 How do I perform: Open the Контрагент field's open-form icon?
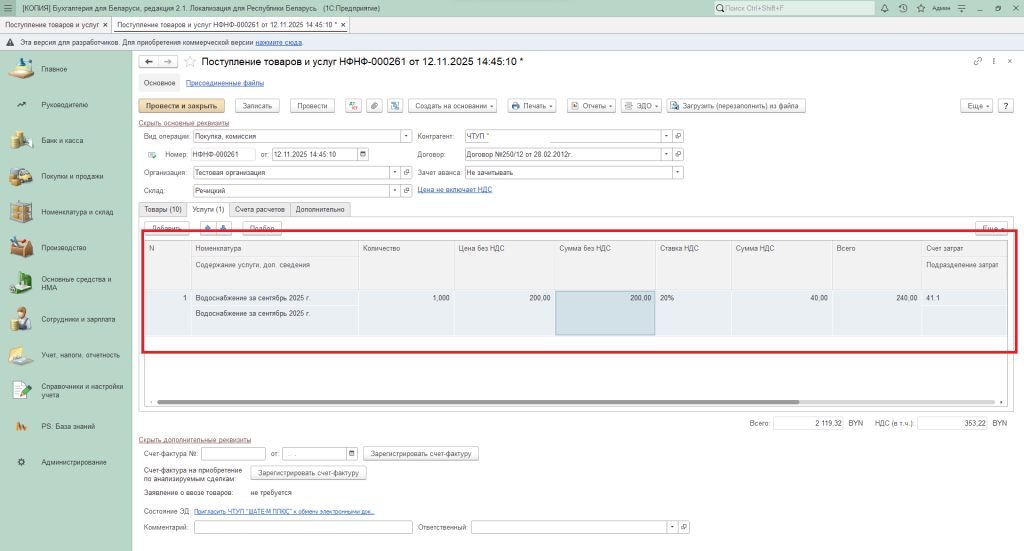679,136
